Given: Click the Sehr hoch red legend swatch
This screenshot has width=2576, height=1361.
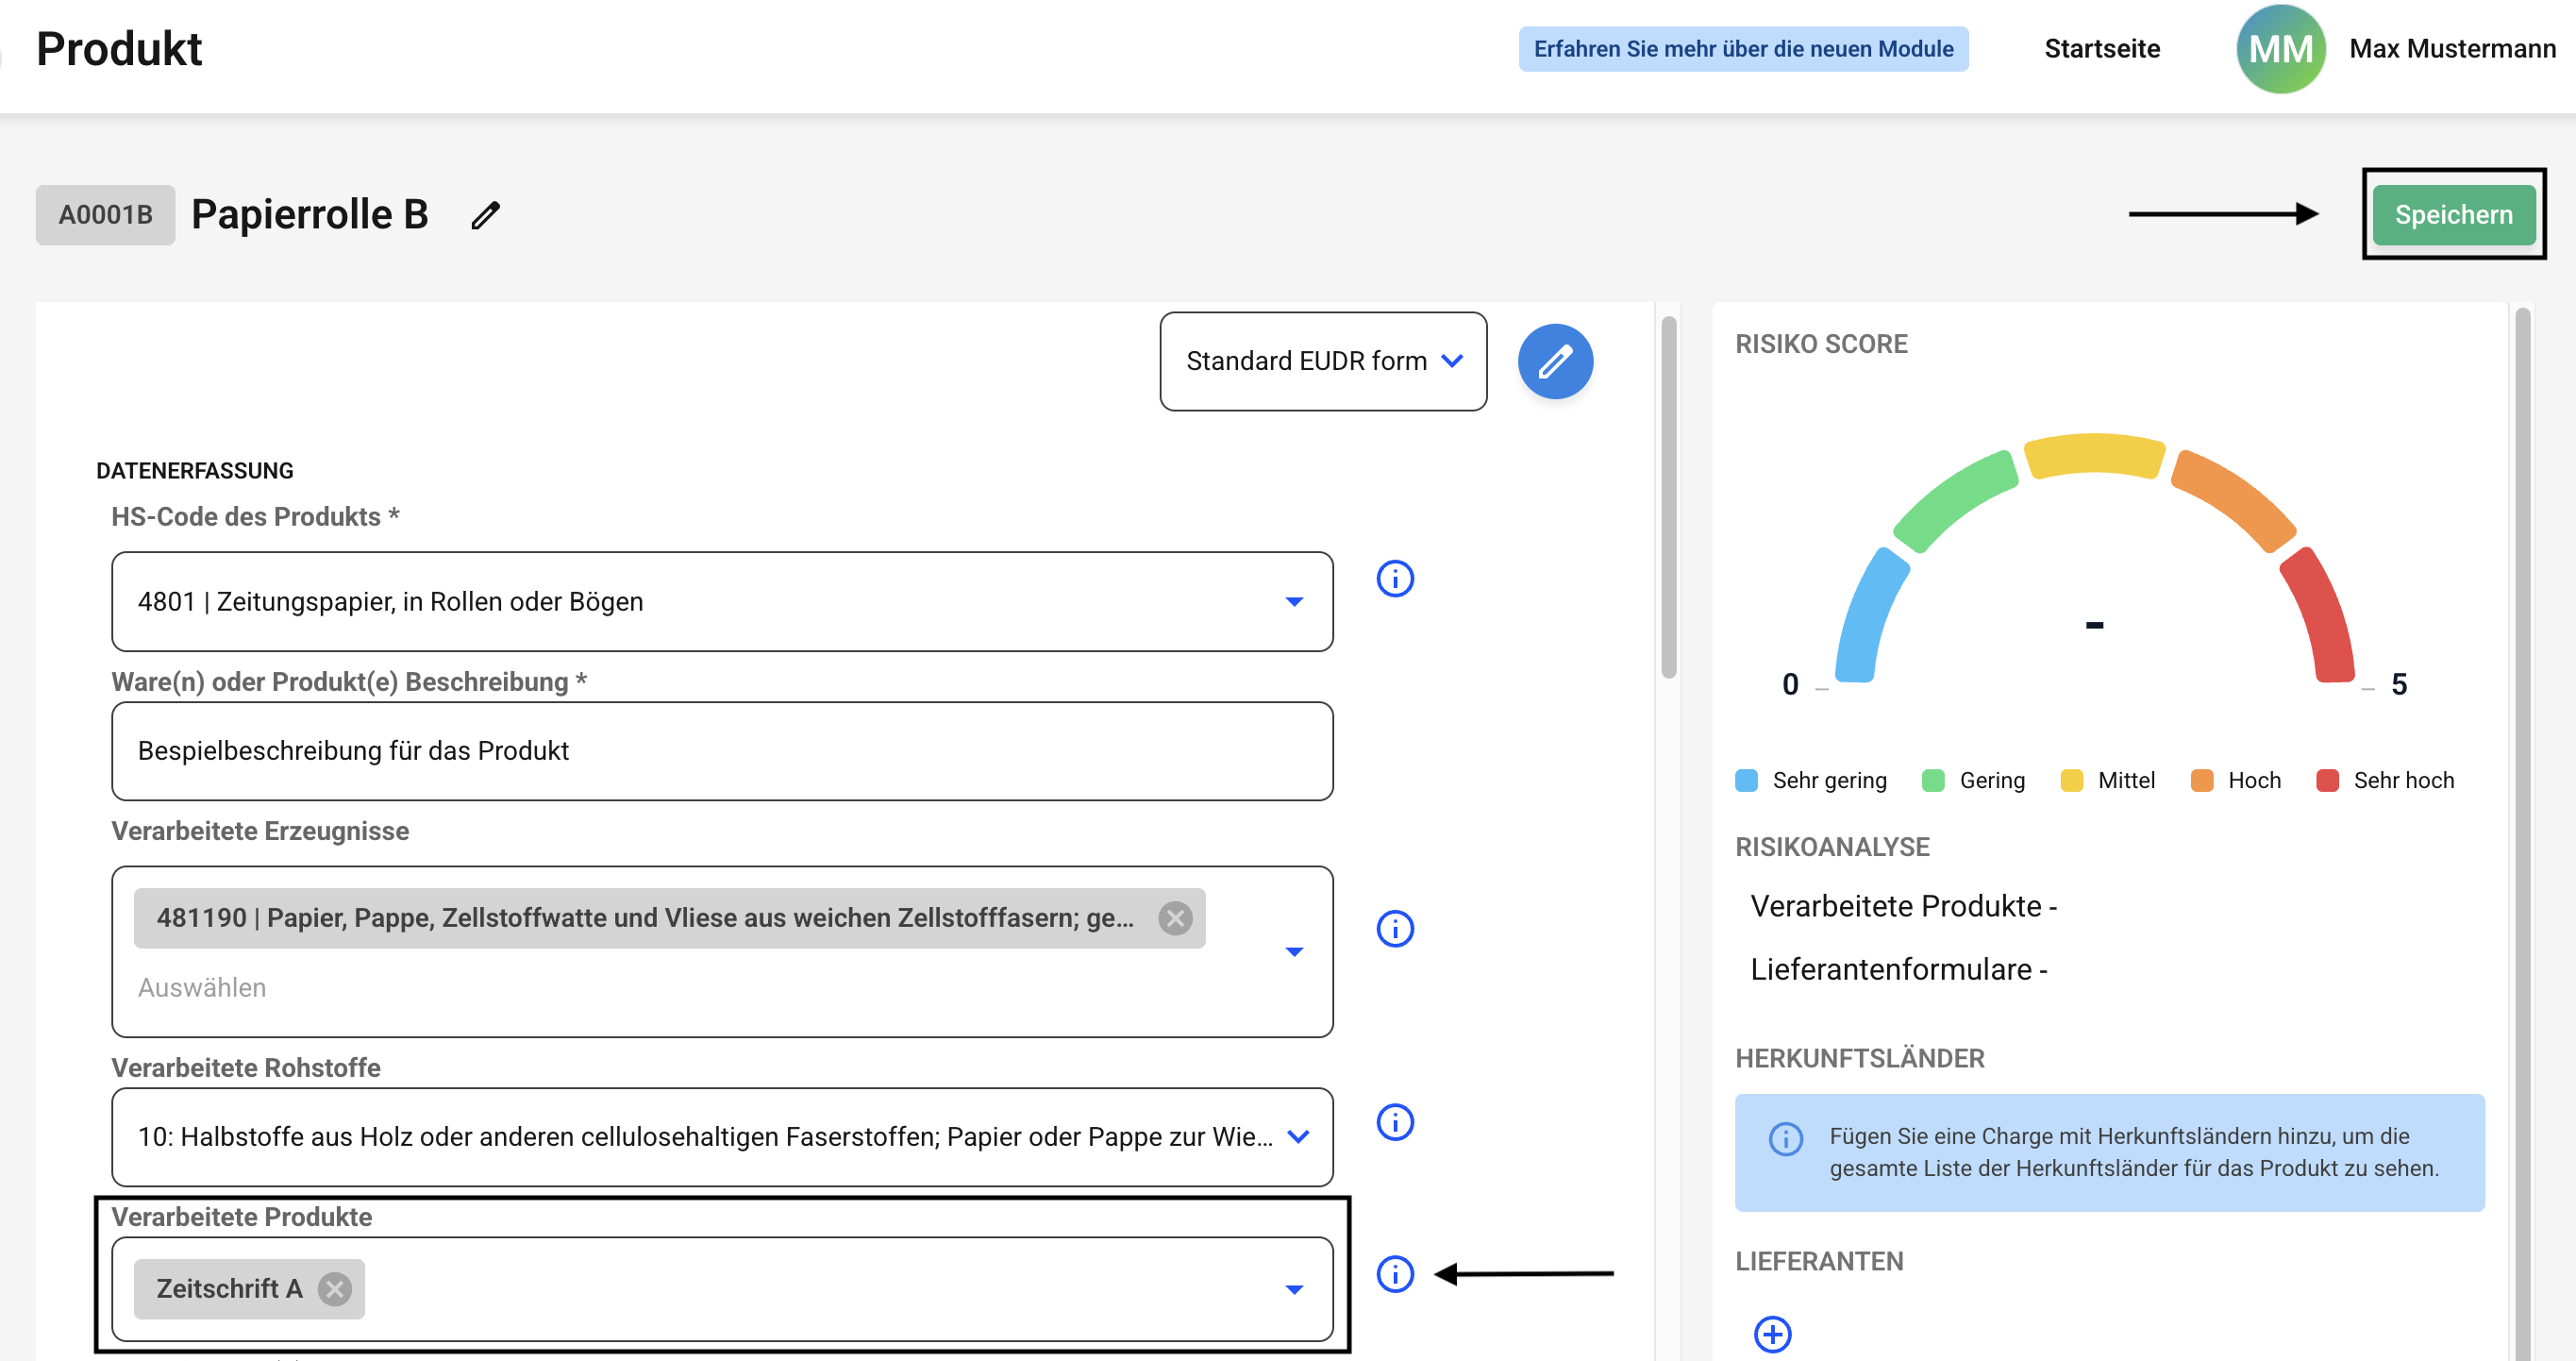Looking at the screenshot, I should (x=2327, y=780).
